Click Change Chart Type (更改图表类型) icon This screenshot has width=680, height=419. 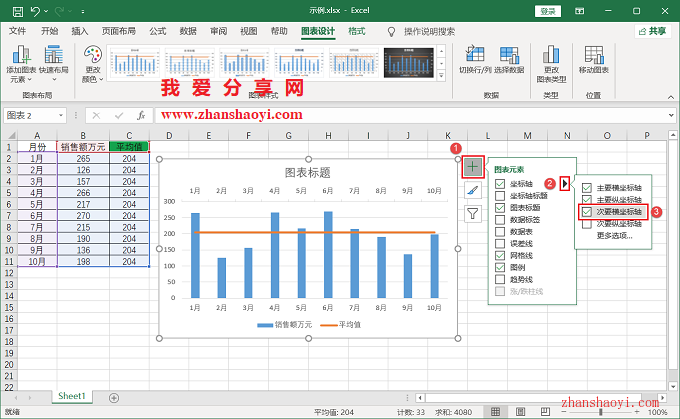pos(551,64)
